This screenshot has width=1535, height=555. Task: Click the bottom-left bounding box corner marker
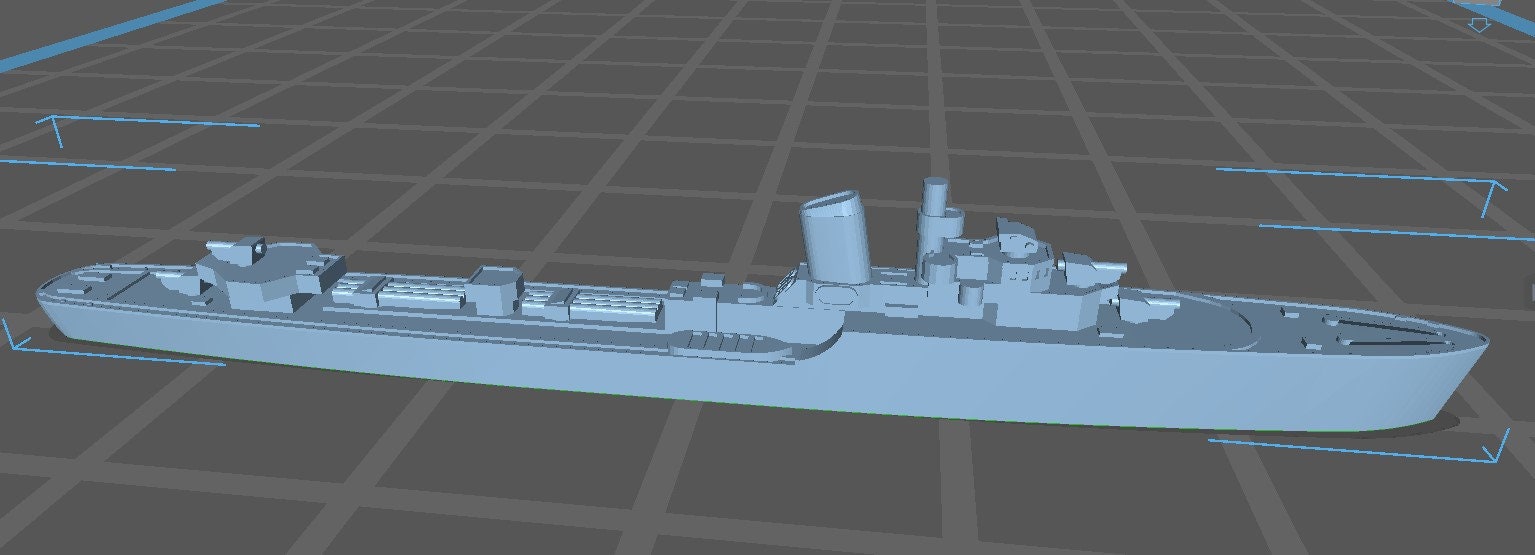12,340
